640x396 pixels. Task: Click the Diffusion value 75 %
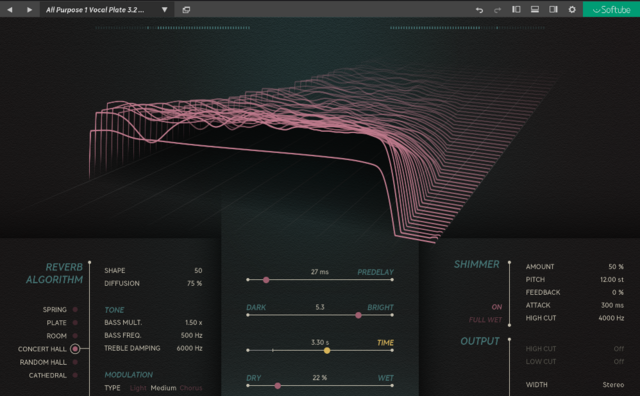[194, 283]
